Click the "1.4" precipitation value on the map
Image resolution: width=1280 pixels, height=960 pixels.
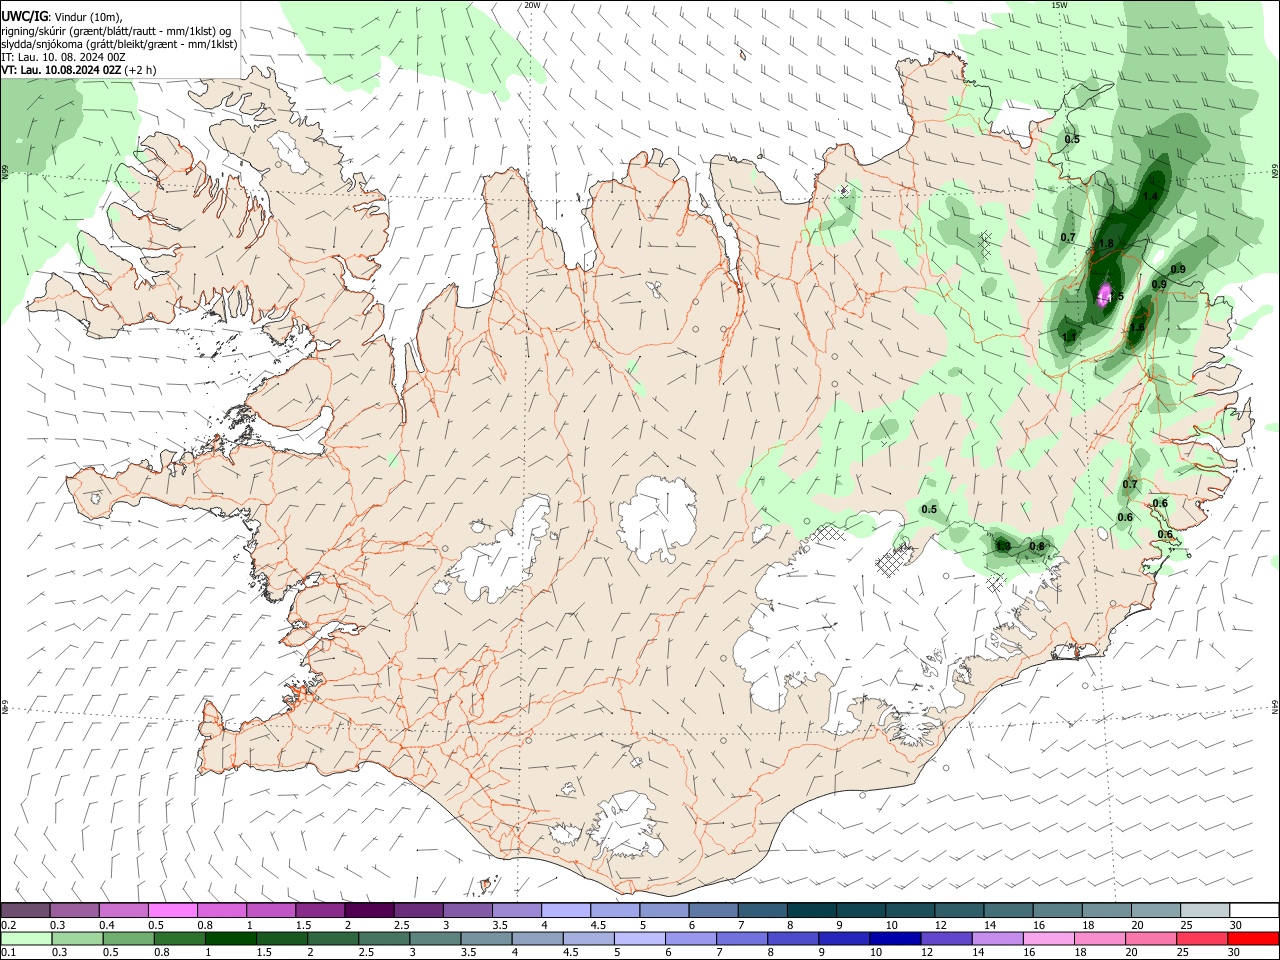1150,197
